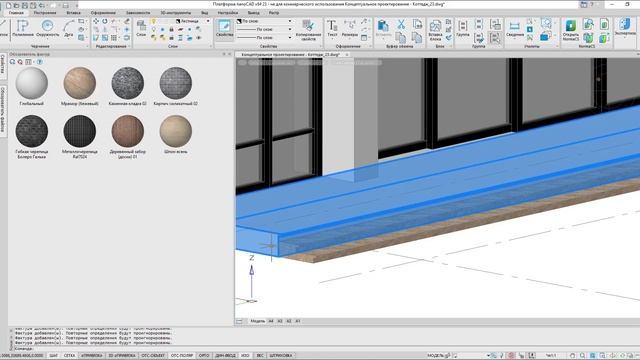Toggle оПРИВЯЗКА object snap in status bar
The height and width of the screenshot is (360, 640).
pyautogui.click(x=92, y=356)
